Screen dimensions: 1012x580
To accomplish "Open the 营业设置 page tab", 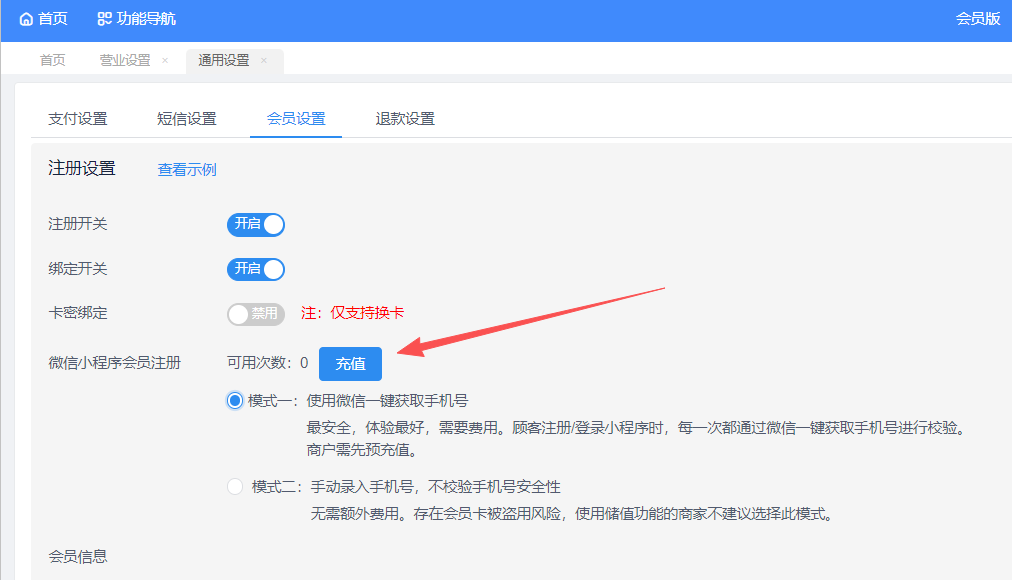I will tap(124, 61).
